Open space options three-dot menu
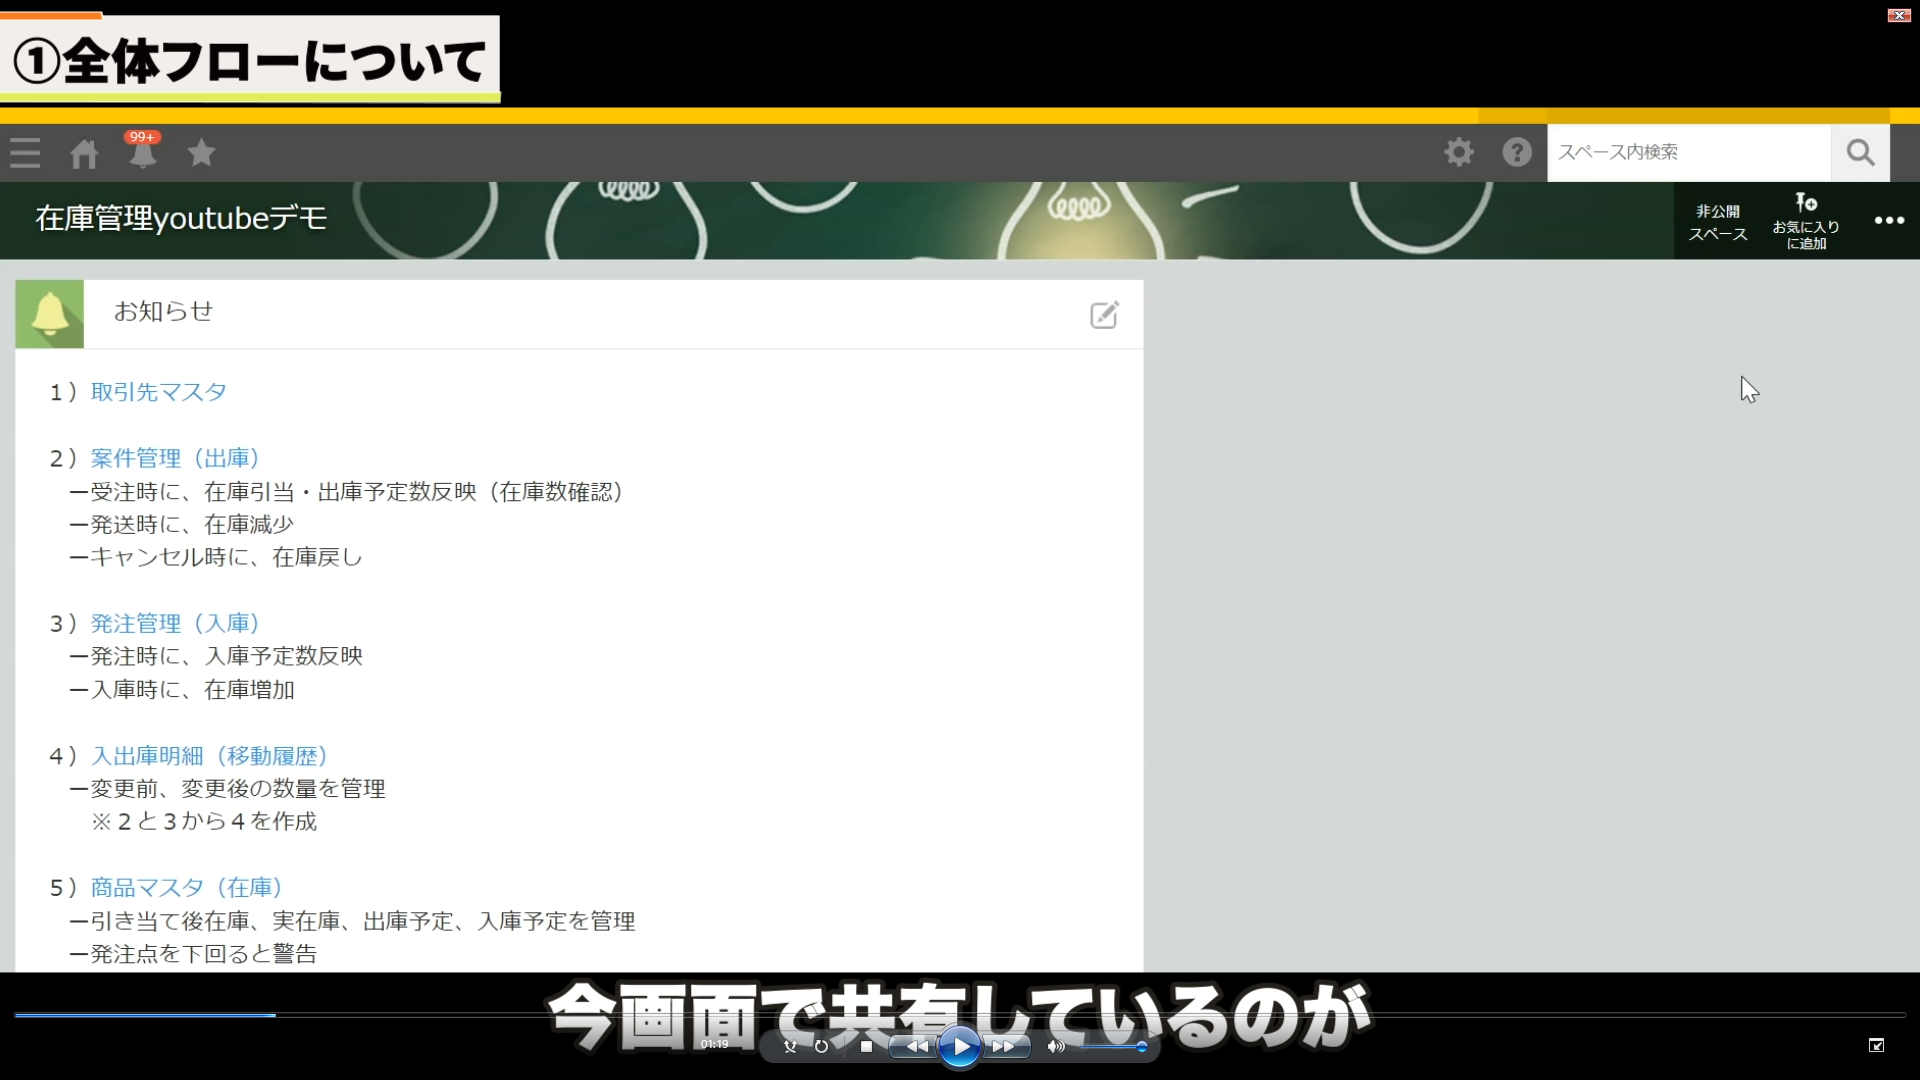 click(x=1889, y=221)
